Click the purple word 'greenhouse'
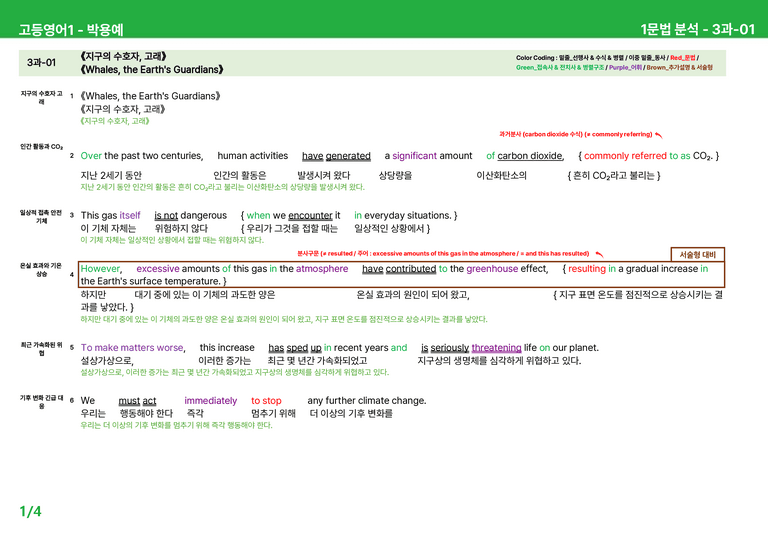768x543 pixels. pos(492,269)
